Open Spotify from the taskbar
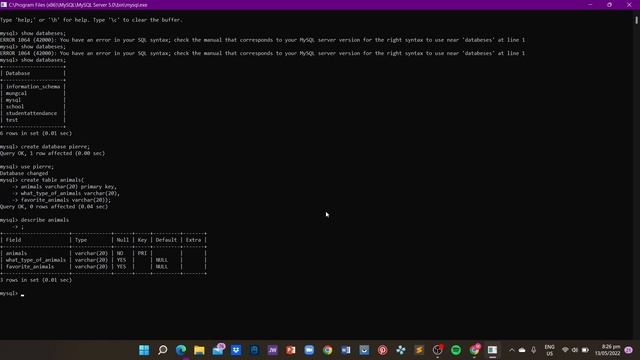 [x=456, y=350]
